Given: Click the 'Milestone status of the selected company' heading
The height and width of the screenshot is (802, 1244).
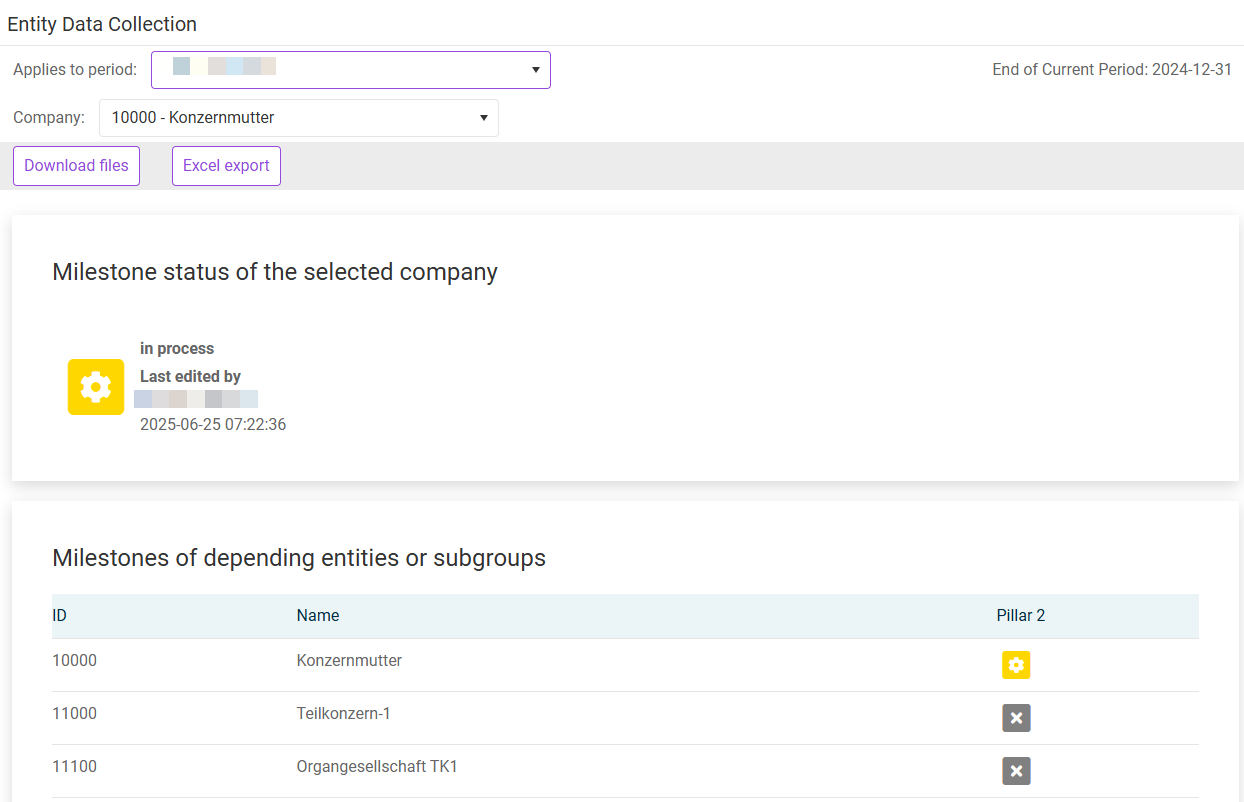Looking at the screenshot, I should click(275, 272).
